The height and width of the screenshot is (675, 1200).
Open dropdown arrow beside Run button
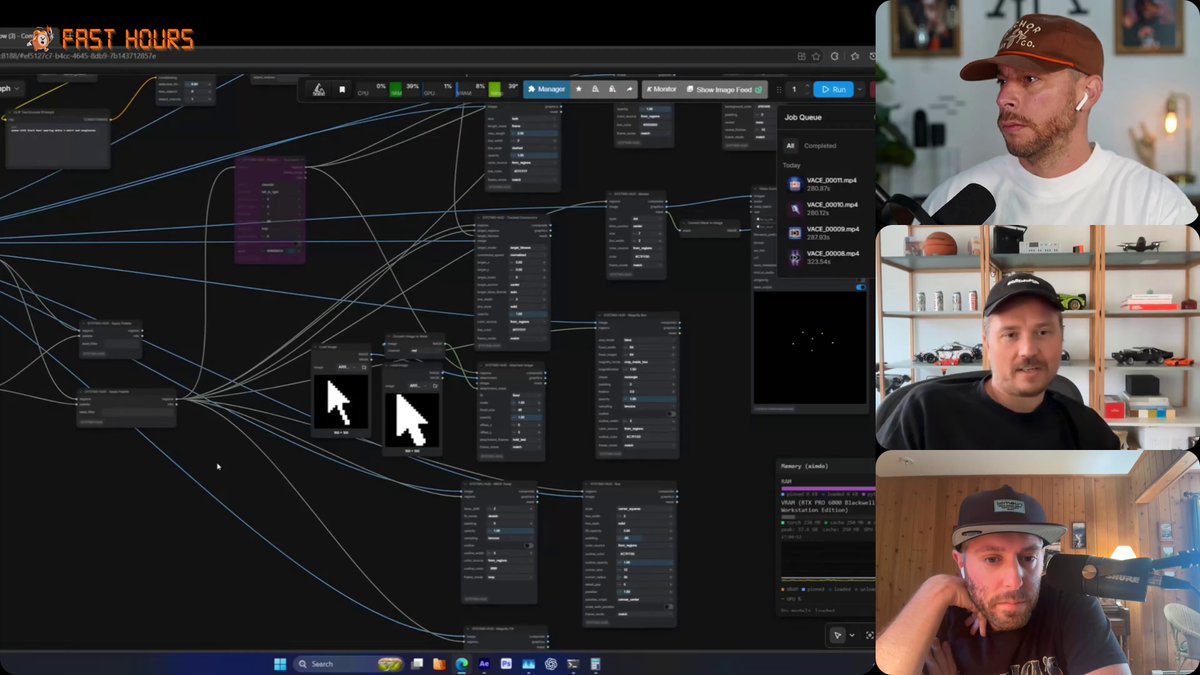coord(860,89)
